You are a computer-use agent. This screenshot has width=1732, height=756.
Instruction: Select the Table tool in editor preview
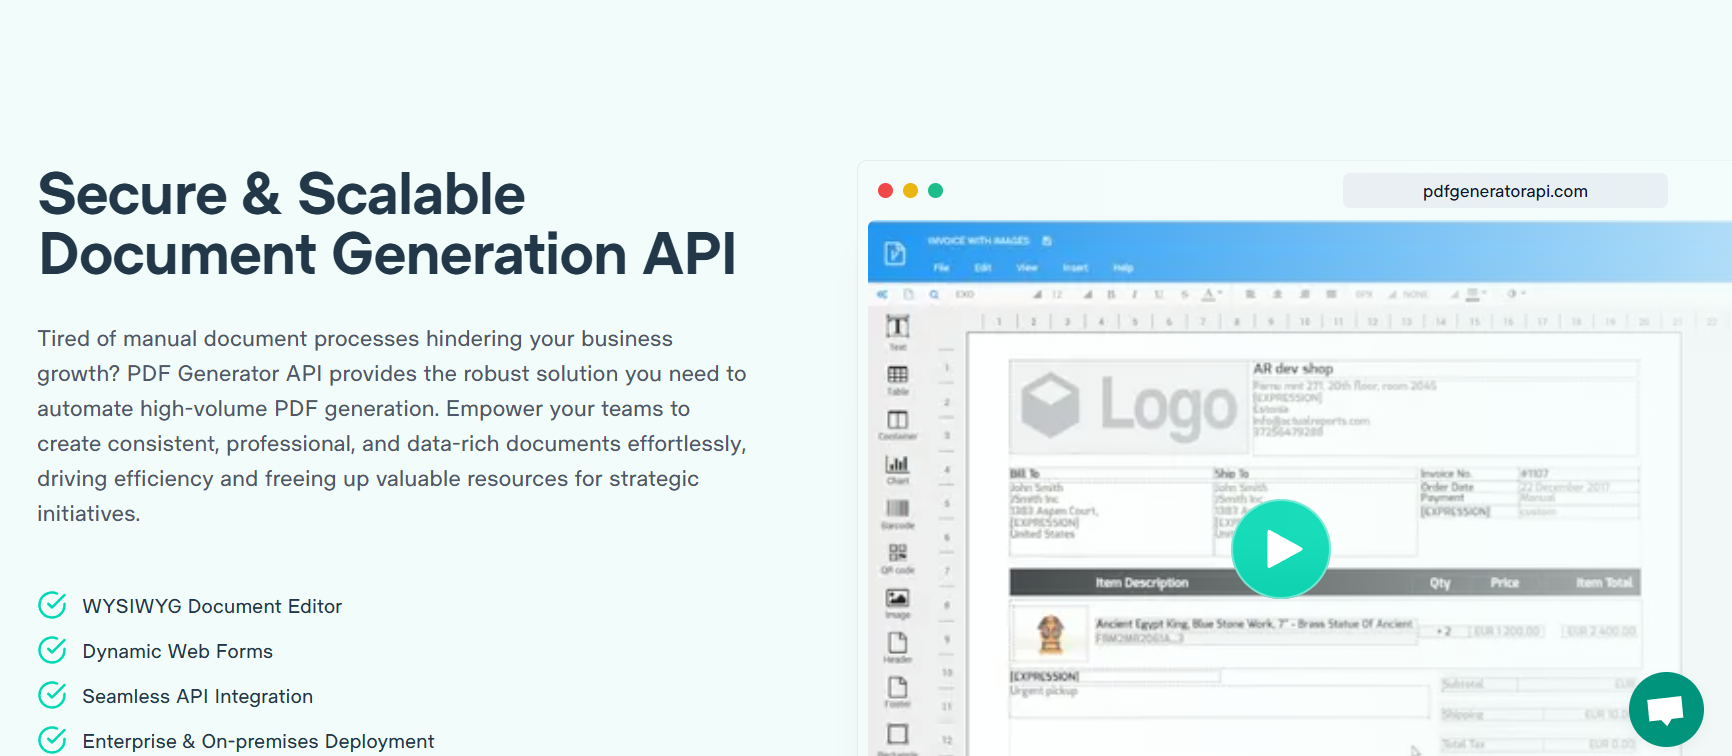(x=898, y=379)
